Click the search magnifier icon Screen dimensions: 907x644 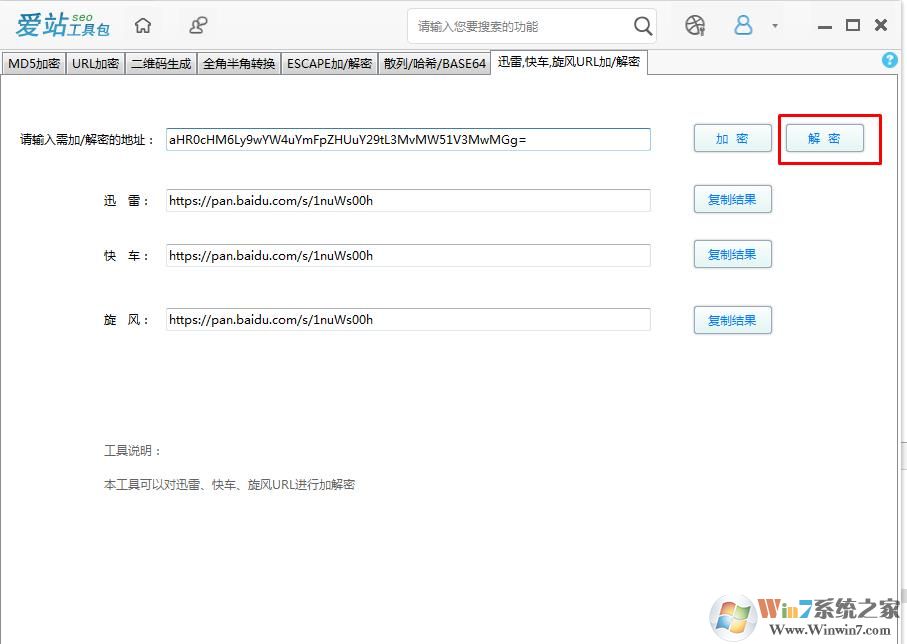(x=641, y=25)
